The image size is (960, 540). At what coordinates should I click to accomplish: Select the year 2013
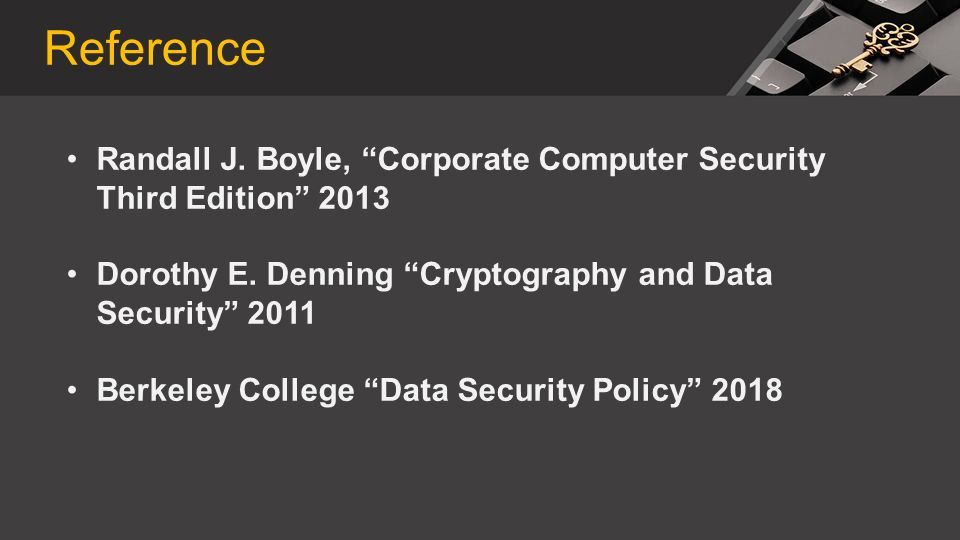pyautogui.click(x=354, y=198)
